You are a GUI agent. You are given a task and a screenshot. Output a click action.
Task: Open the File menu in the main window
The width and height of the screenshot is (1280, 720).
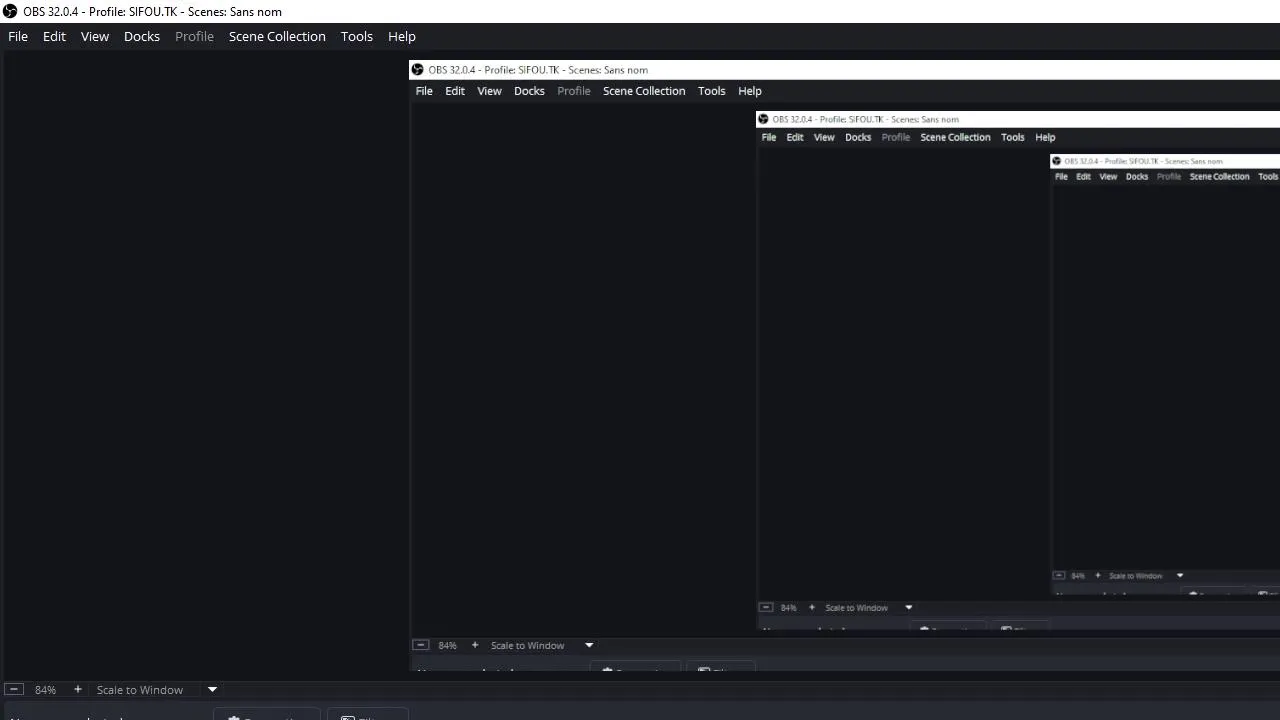coord(18,36)
